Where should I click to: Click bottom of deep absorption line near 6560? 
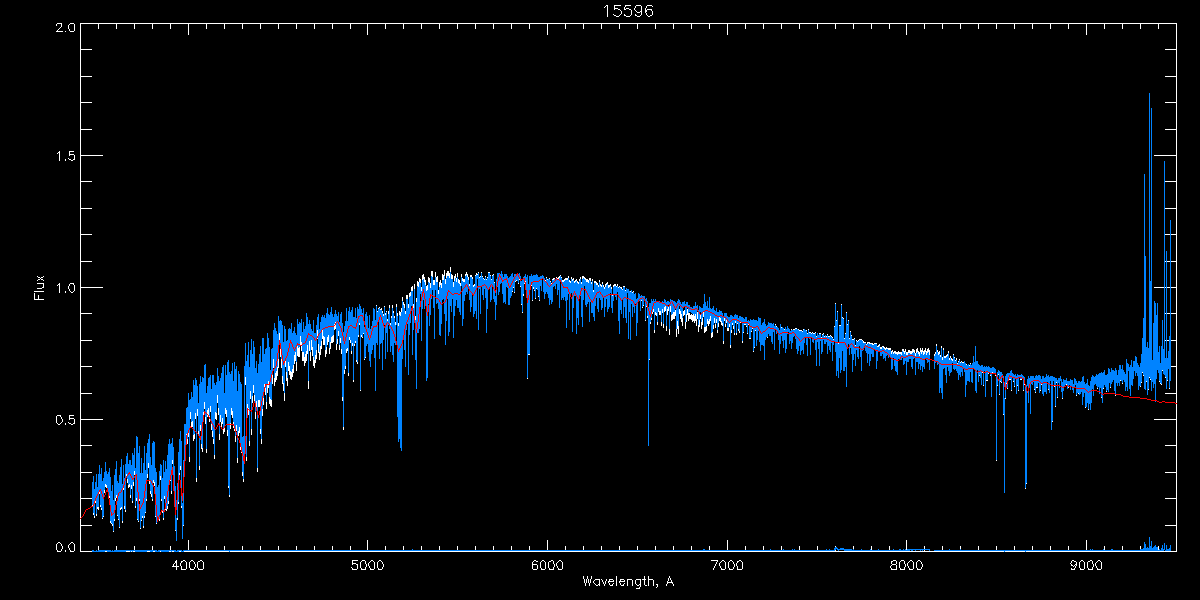(648, 444)
